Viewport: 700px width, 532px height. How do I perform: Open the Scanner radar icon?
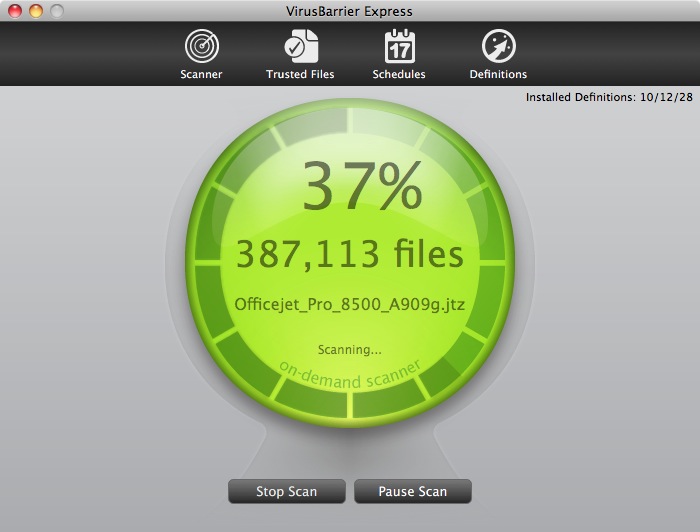coord(202,46)
